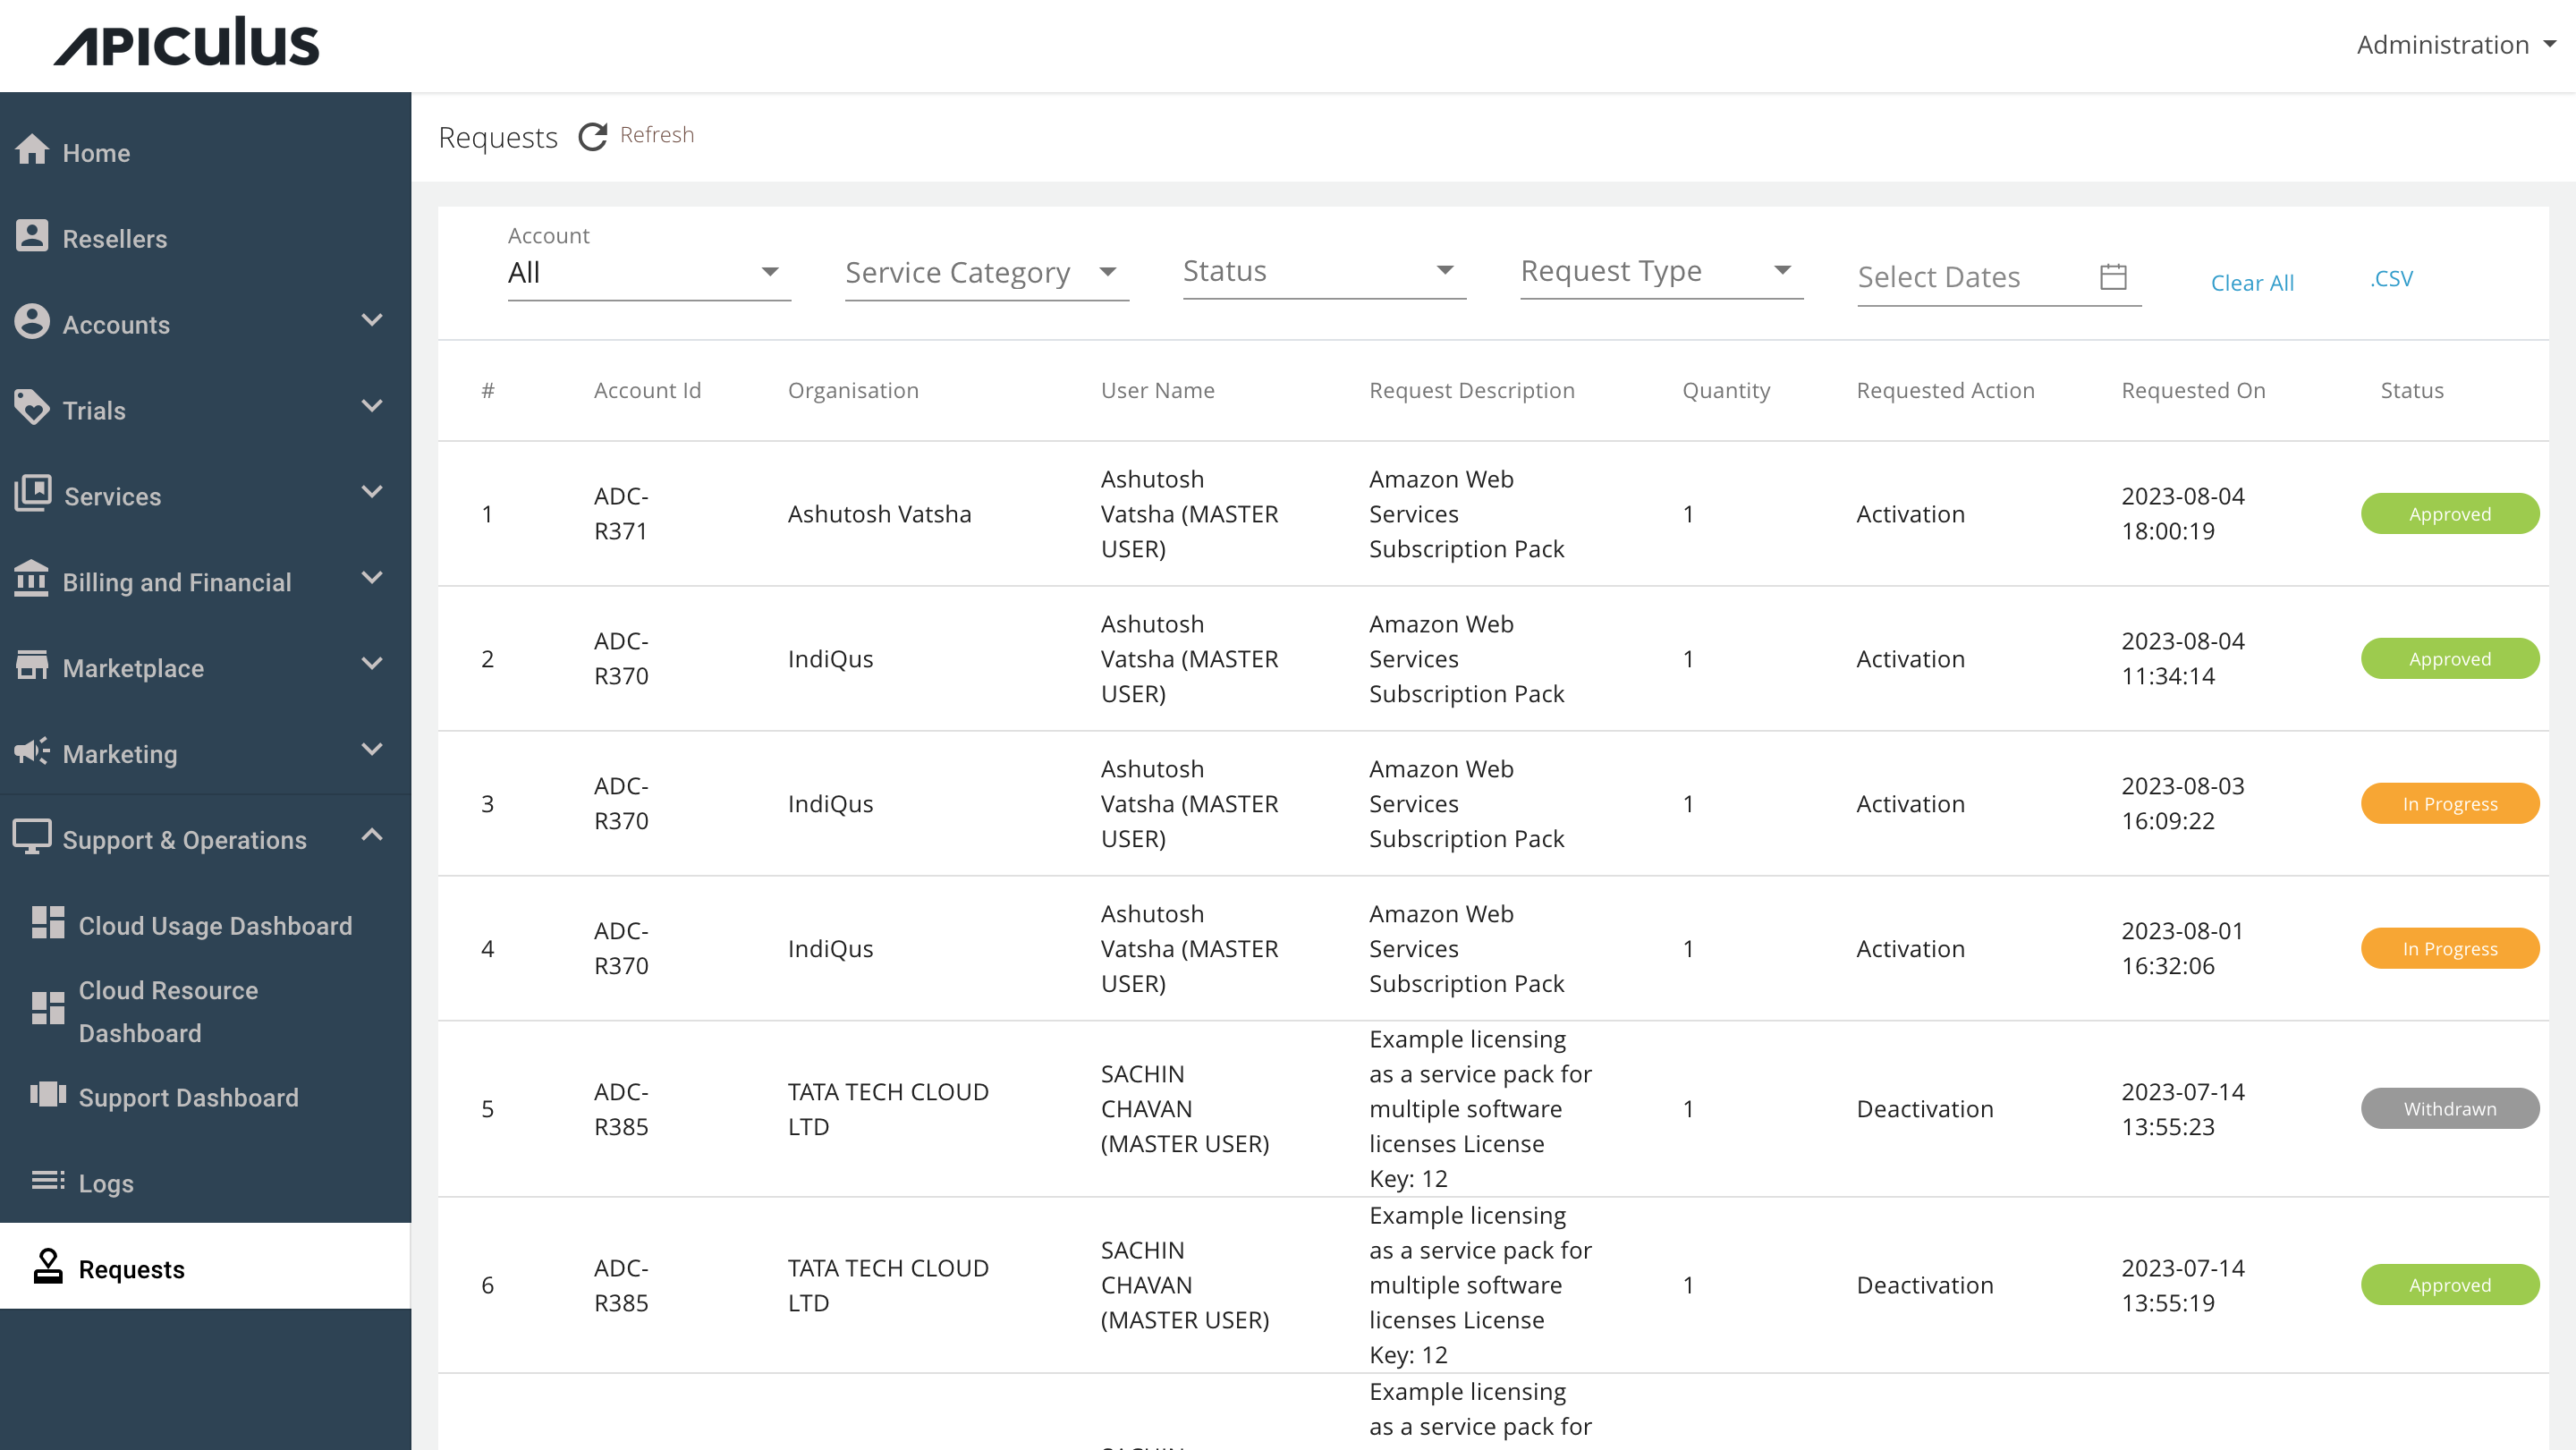This screenshot has height=1450, width=2576.
Task: Click the Request Description column header
Action: click(1472, 391)
